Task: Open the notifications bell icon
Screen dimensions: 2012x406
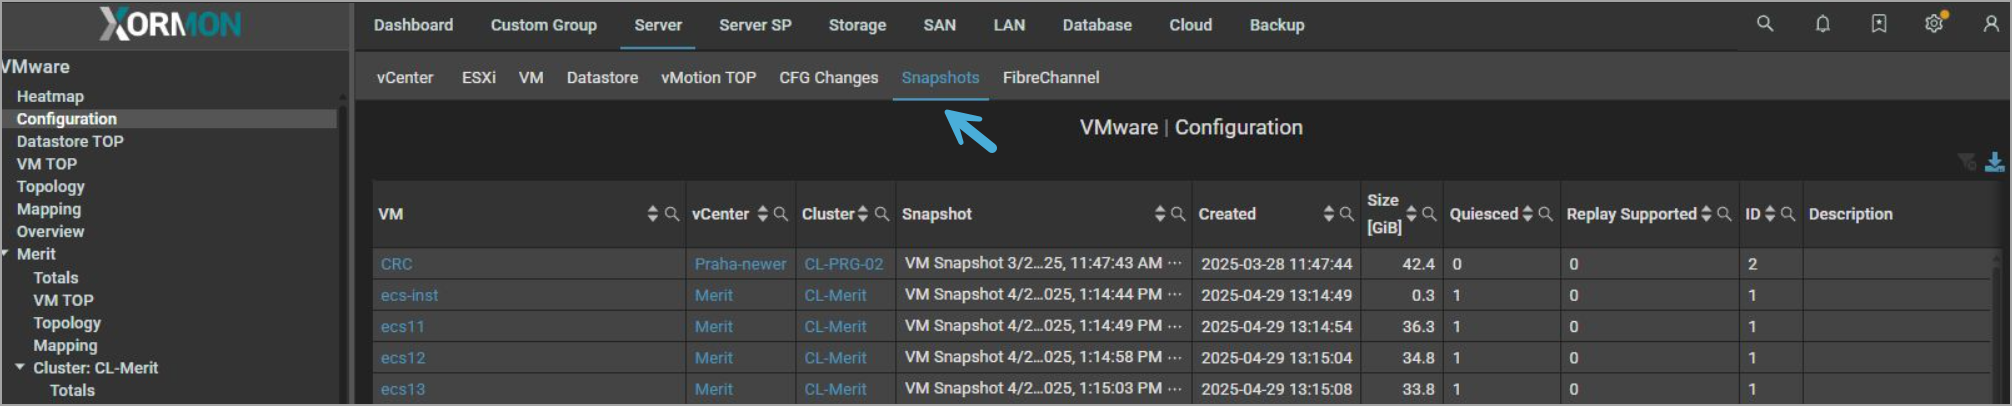Action: click(x=1823, y=24)
